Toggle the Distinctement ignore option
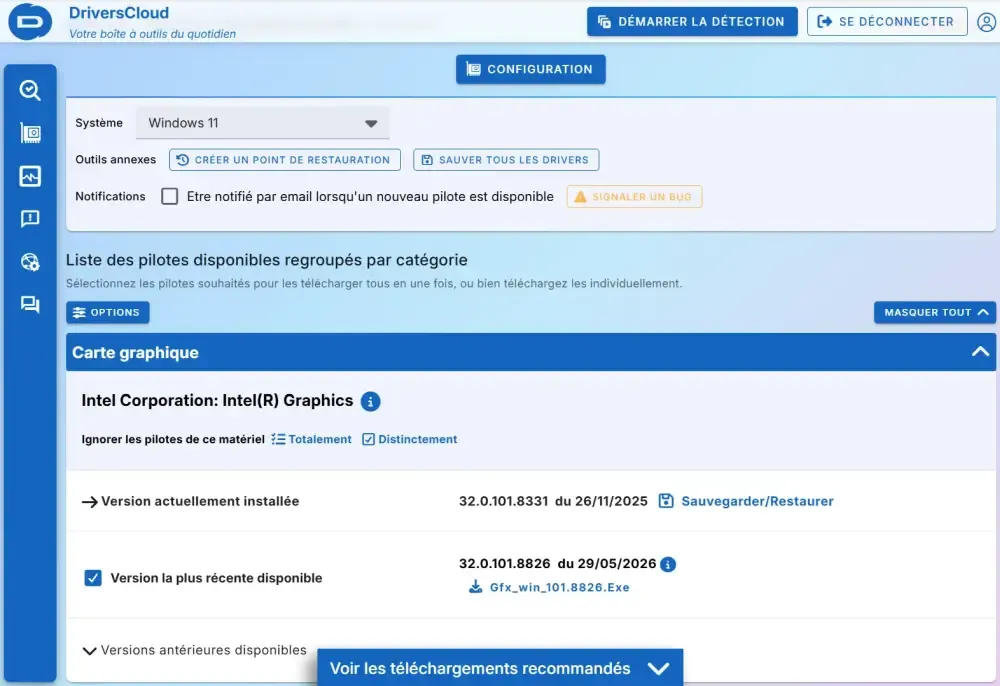 coord(409,439)
